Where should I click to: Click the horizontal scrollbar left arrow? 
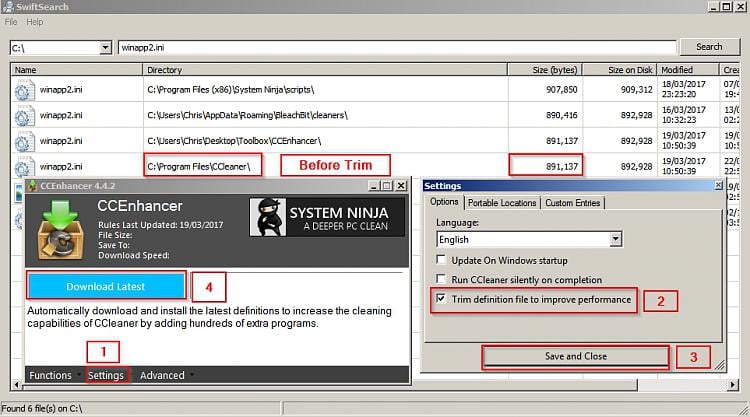[x=17, y=384]
